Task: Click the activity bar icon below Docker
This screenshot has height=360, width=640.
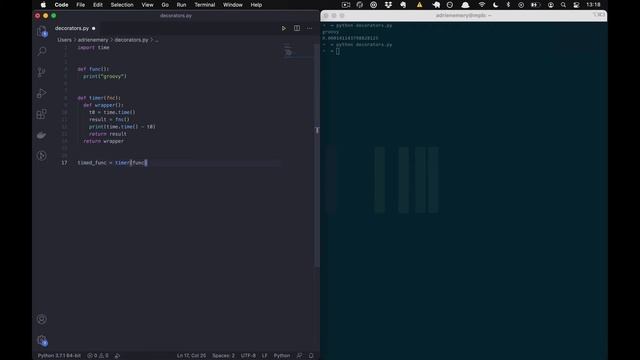Action: pyautogui.click(x=42, y=156)
